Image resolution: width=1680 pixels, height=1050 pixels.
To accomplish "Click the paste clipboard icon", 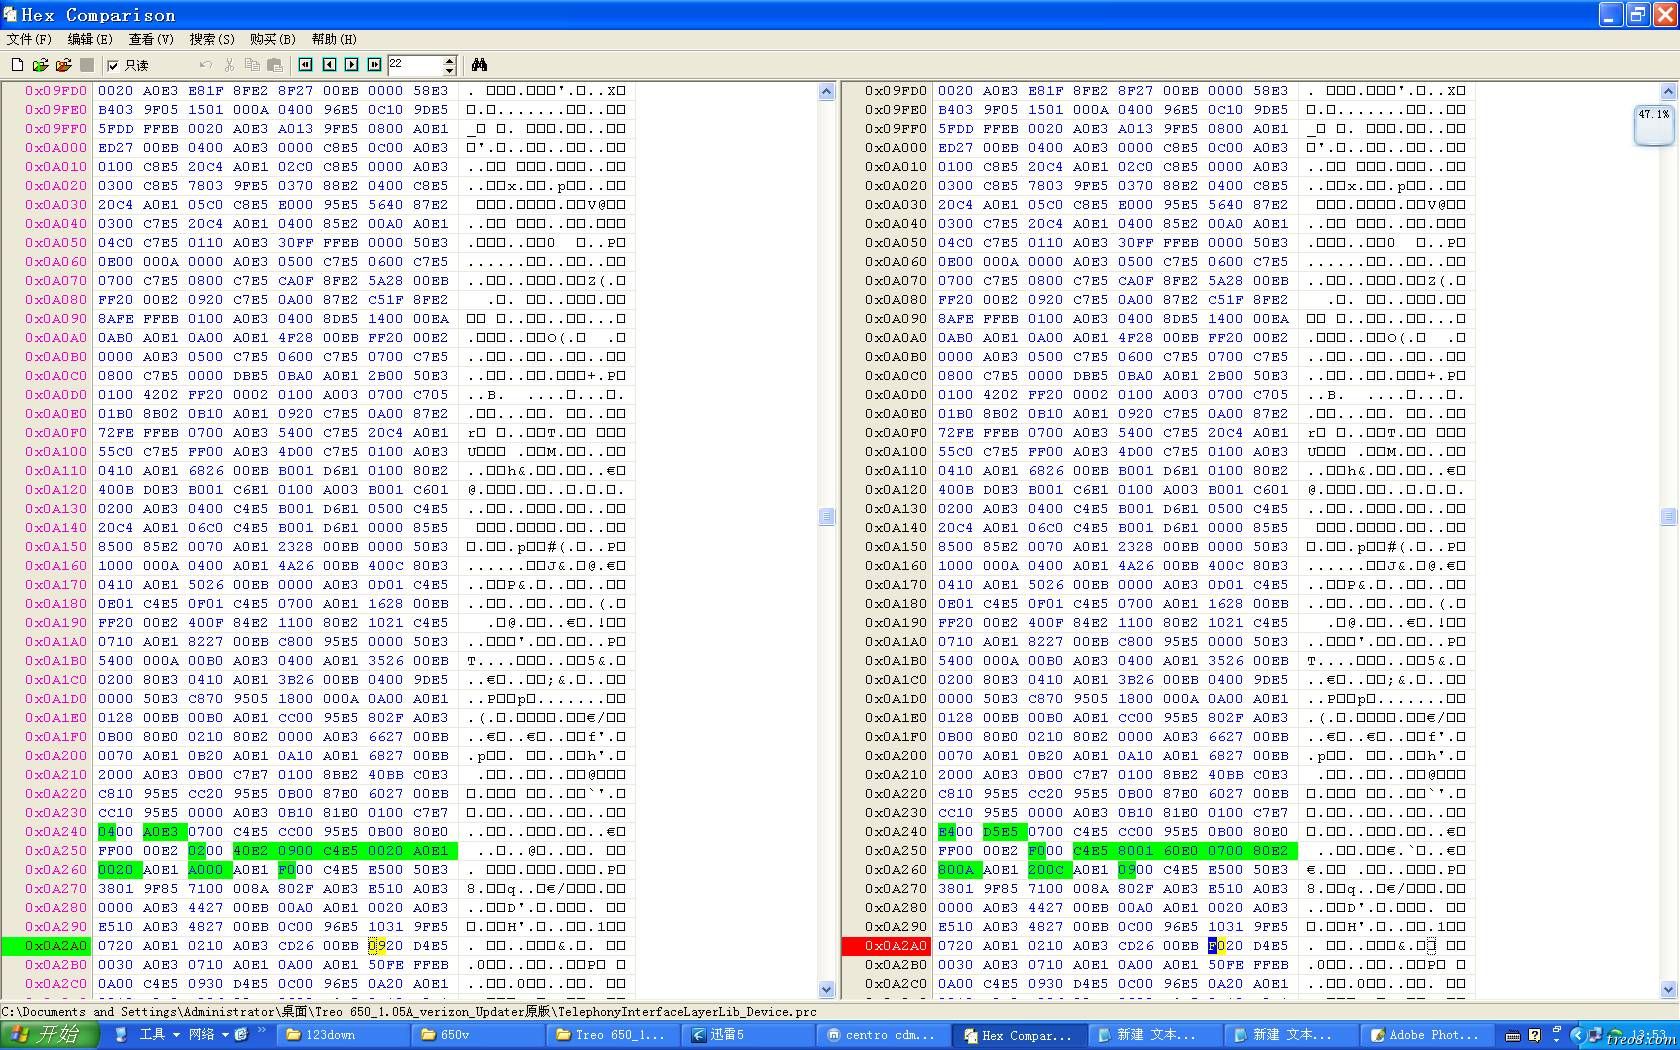I will pyautogui.click(x=275, y=65).
